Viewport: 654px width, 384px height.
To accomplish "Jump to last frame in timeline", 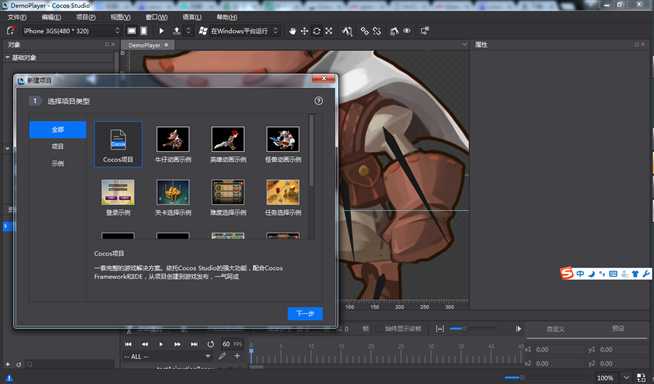I will pos(194,344).
